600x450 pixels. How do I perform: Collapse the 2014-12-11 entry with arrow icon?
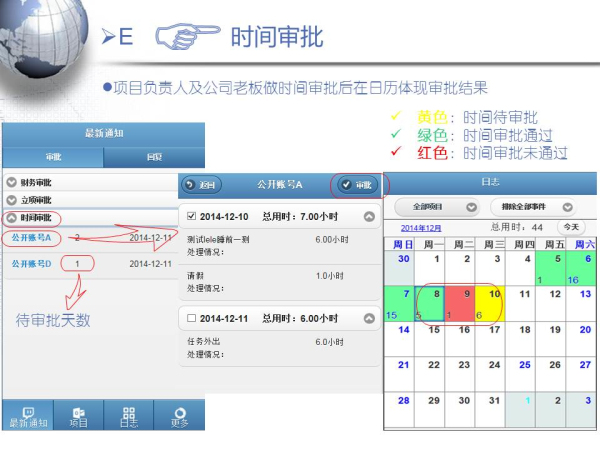point(369,317)
